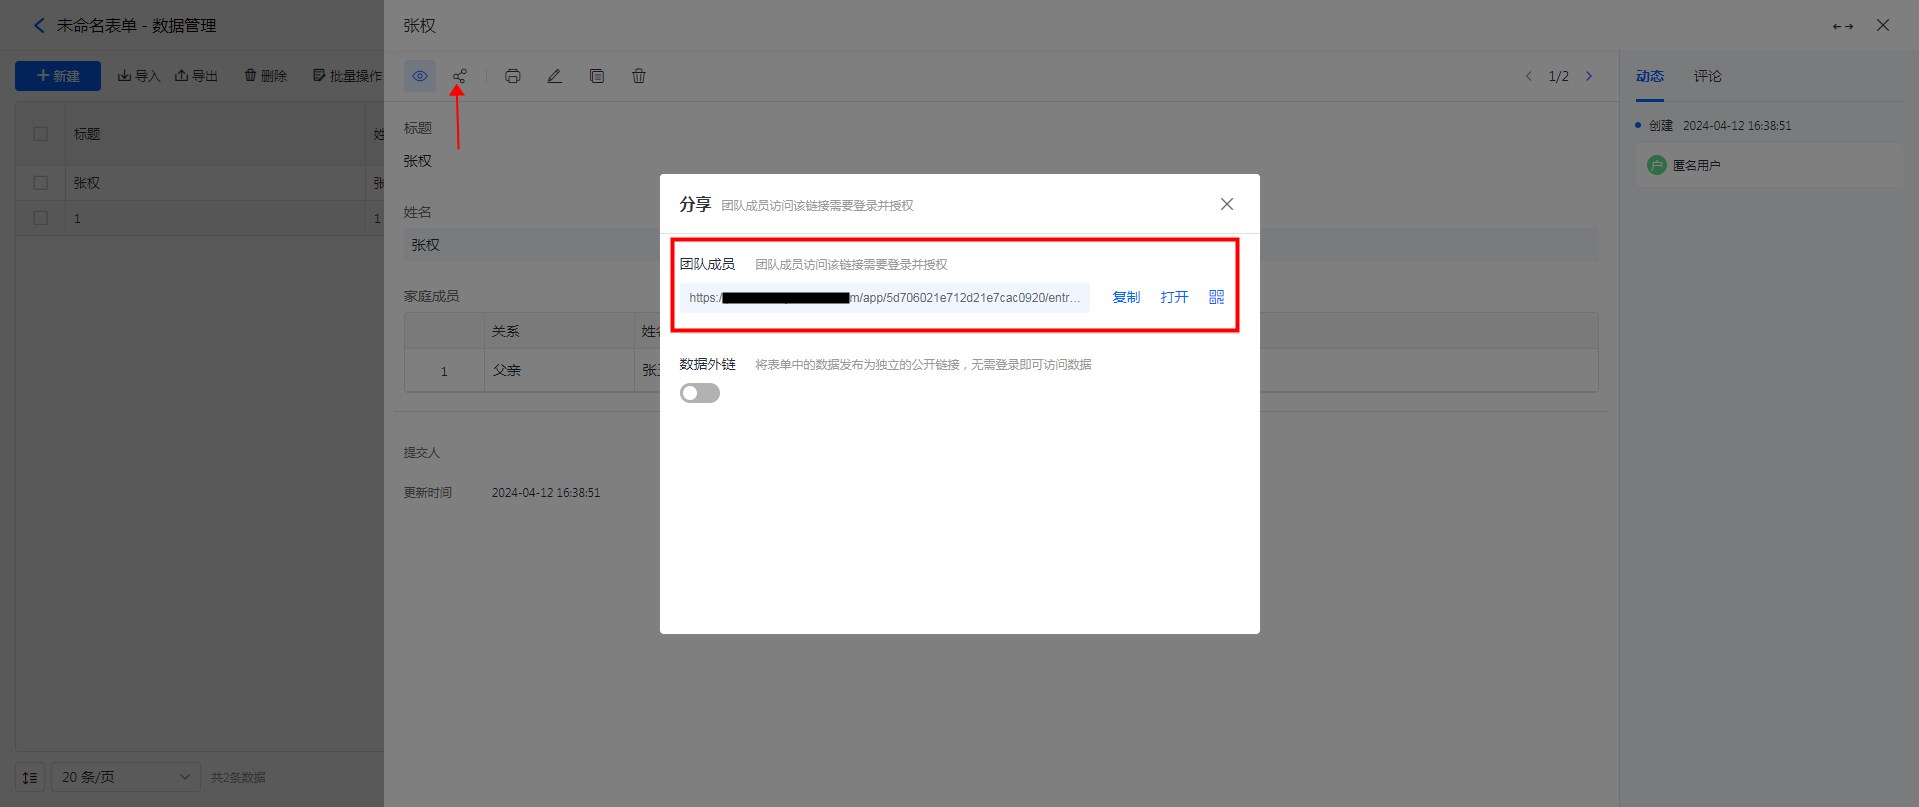Open the 20 条/页 page size dropdown

coord(126,777)
